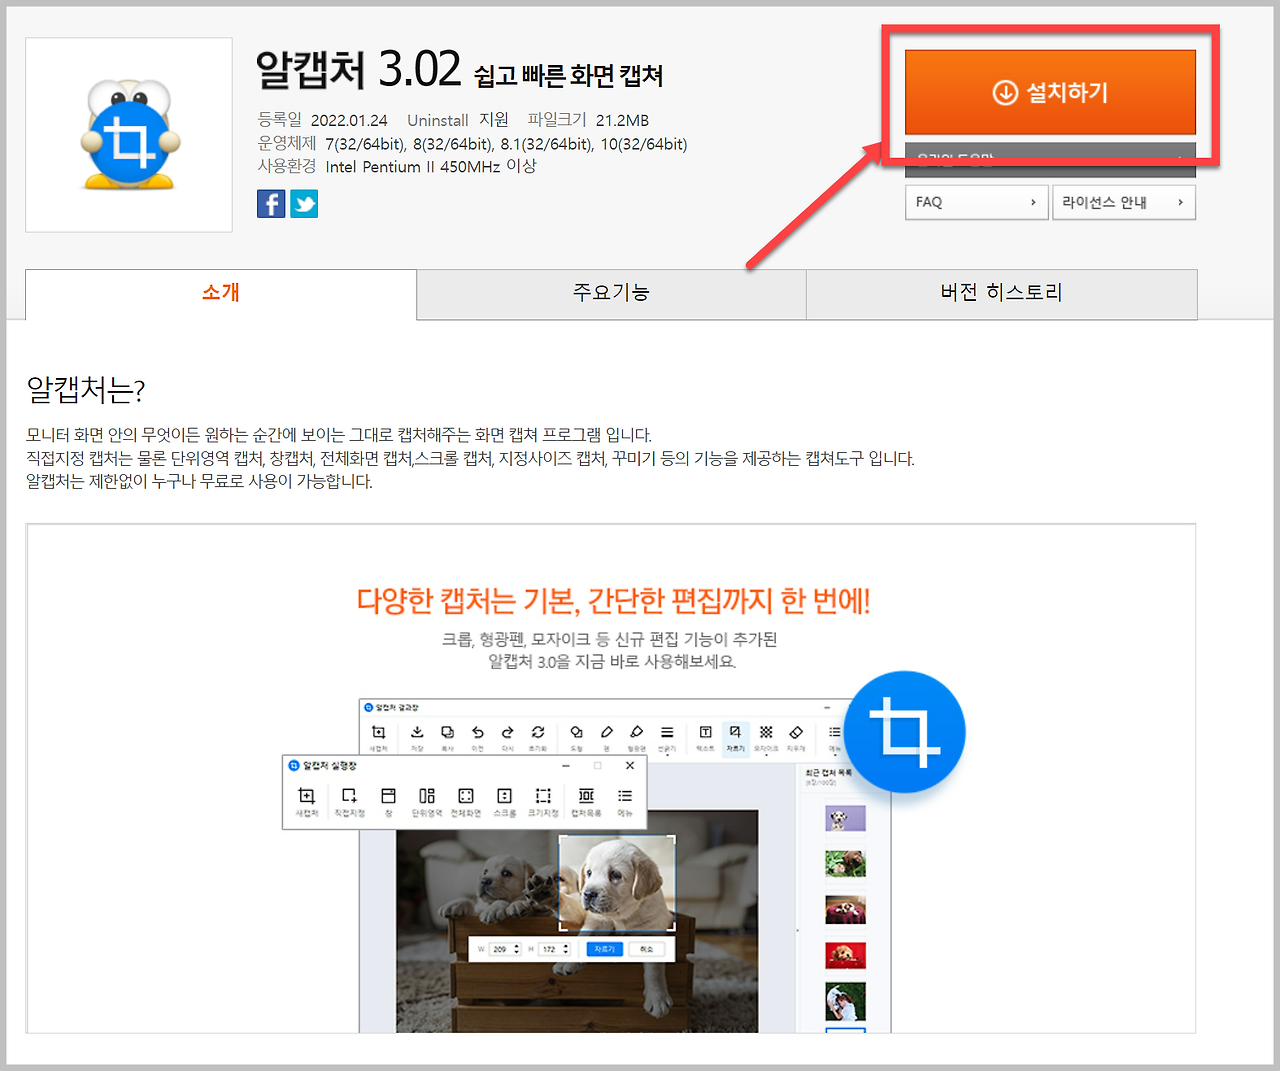Confirm crop with blue 자르기 button
The height and width of the screenshot is (1071, 1280).
tap(604, 949)
